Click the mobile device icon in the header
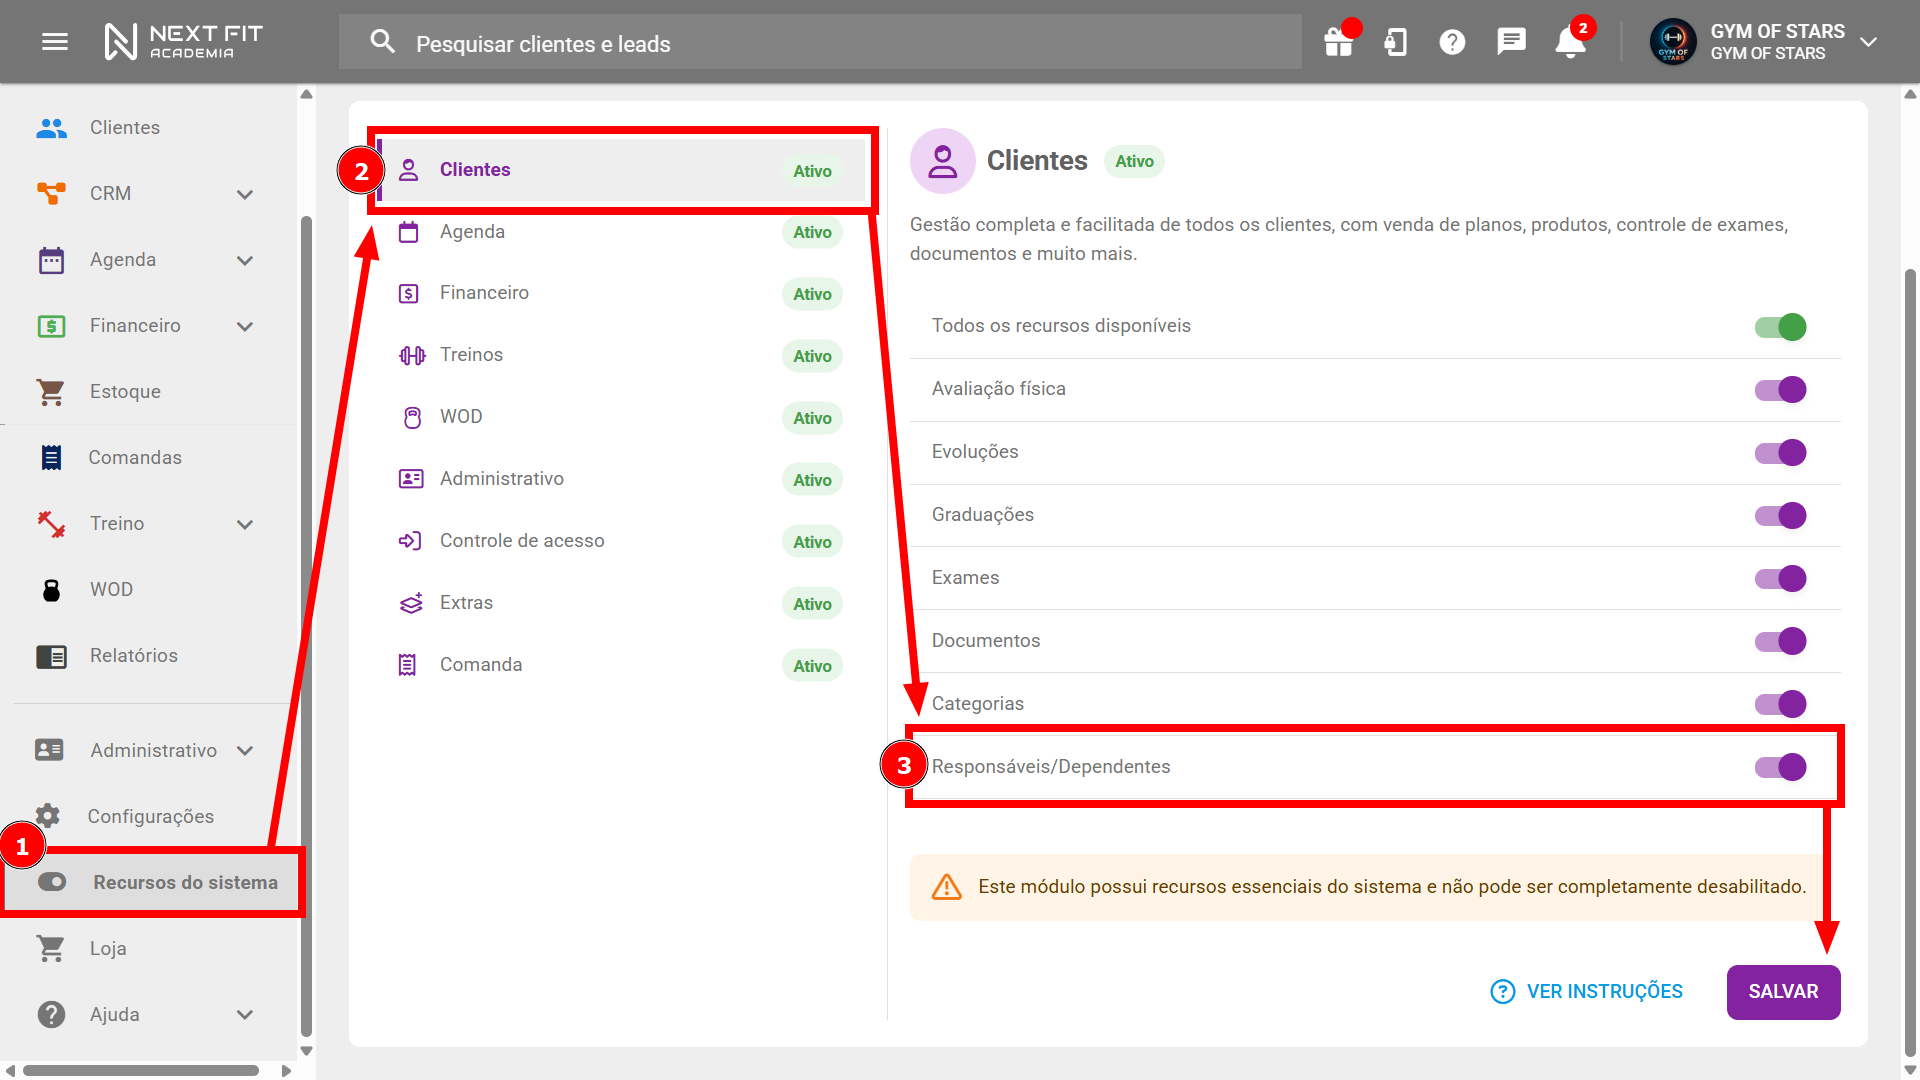Viewport: 1920px width, 1080px height. (1395, 42)
